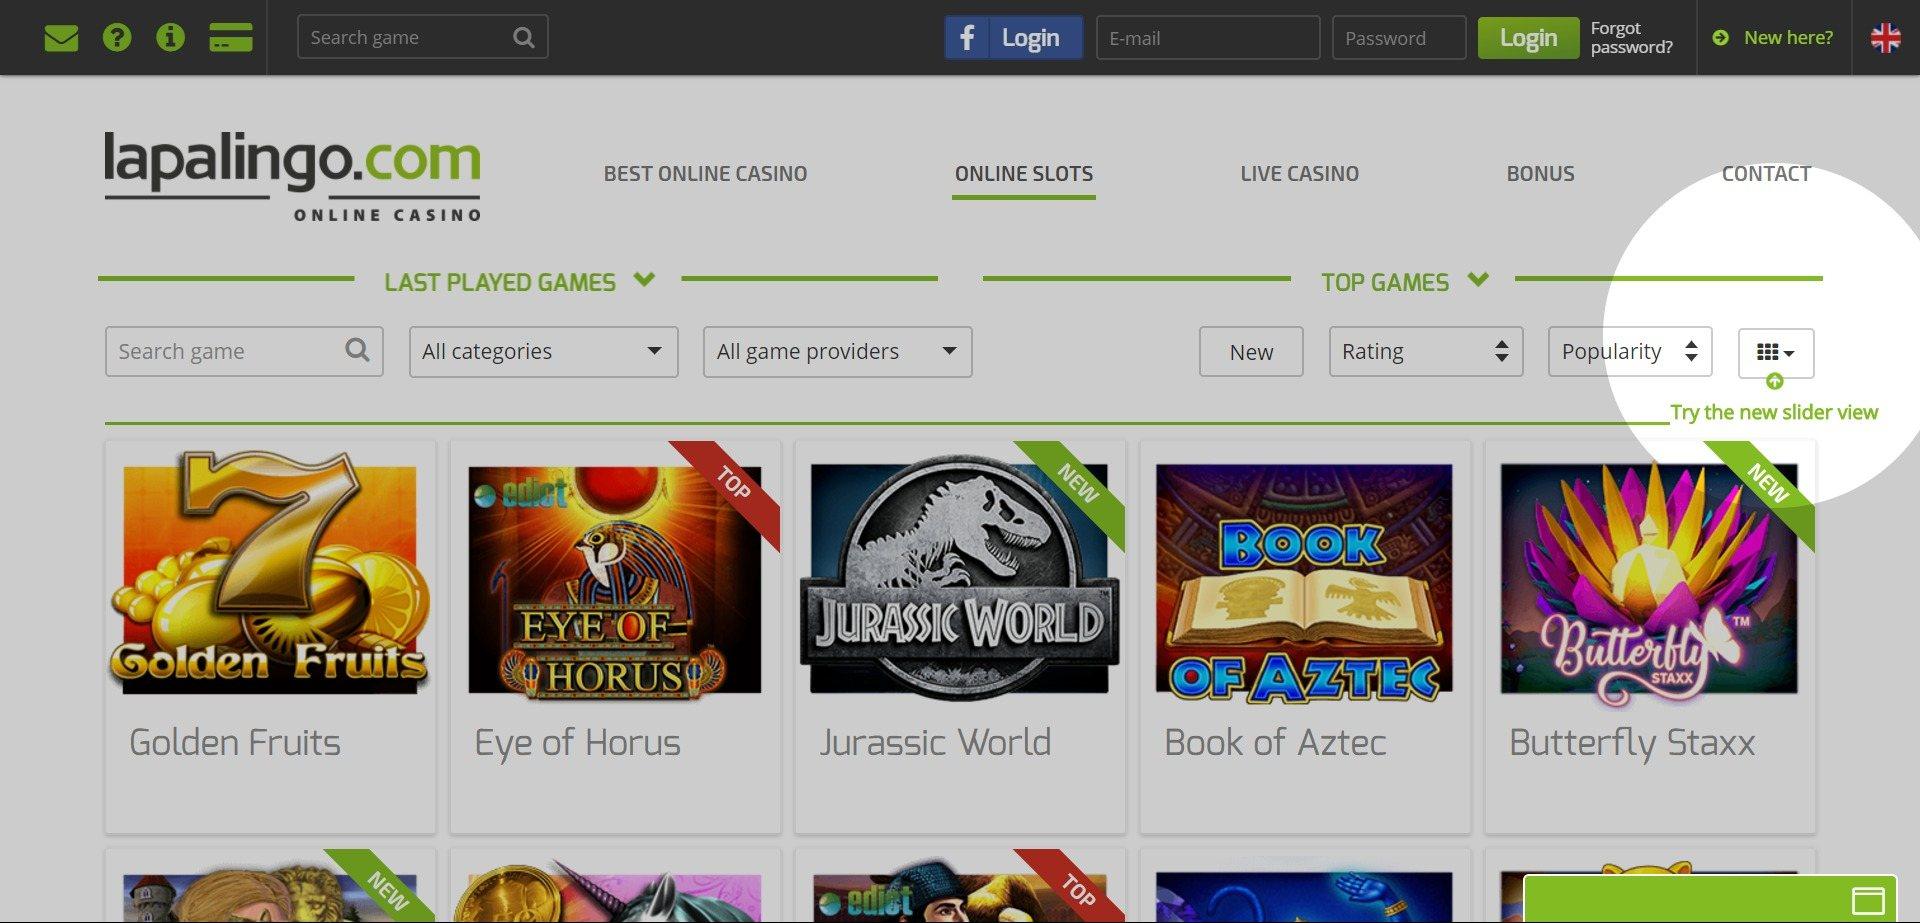The height and width of the screenshot is (923, 1920).
Task: Click the Butterfly Staxx title text
Action: coord(1632,743)
